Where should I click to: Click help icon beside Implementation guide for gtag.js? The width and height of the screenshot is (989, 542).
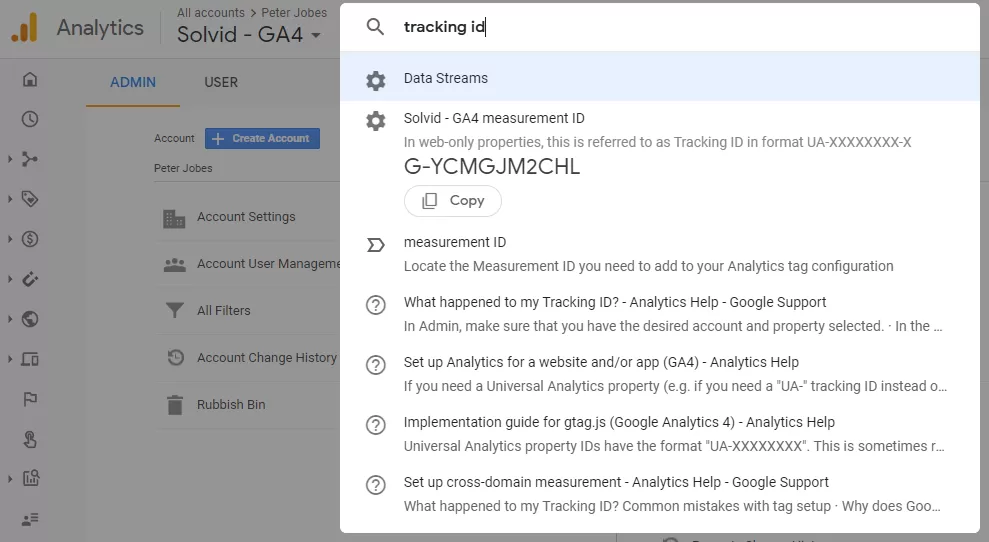pyautogui.click(x=375, y=425)
